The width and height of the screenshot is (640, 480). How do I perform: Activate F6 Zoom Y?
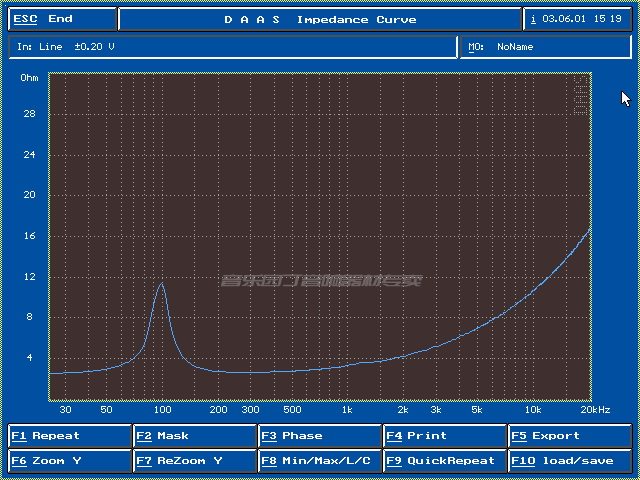tap(69, 461)
